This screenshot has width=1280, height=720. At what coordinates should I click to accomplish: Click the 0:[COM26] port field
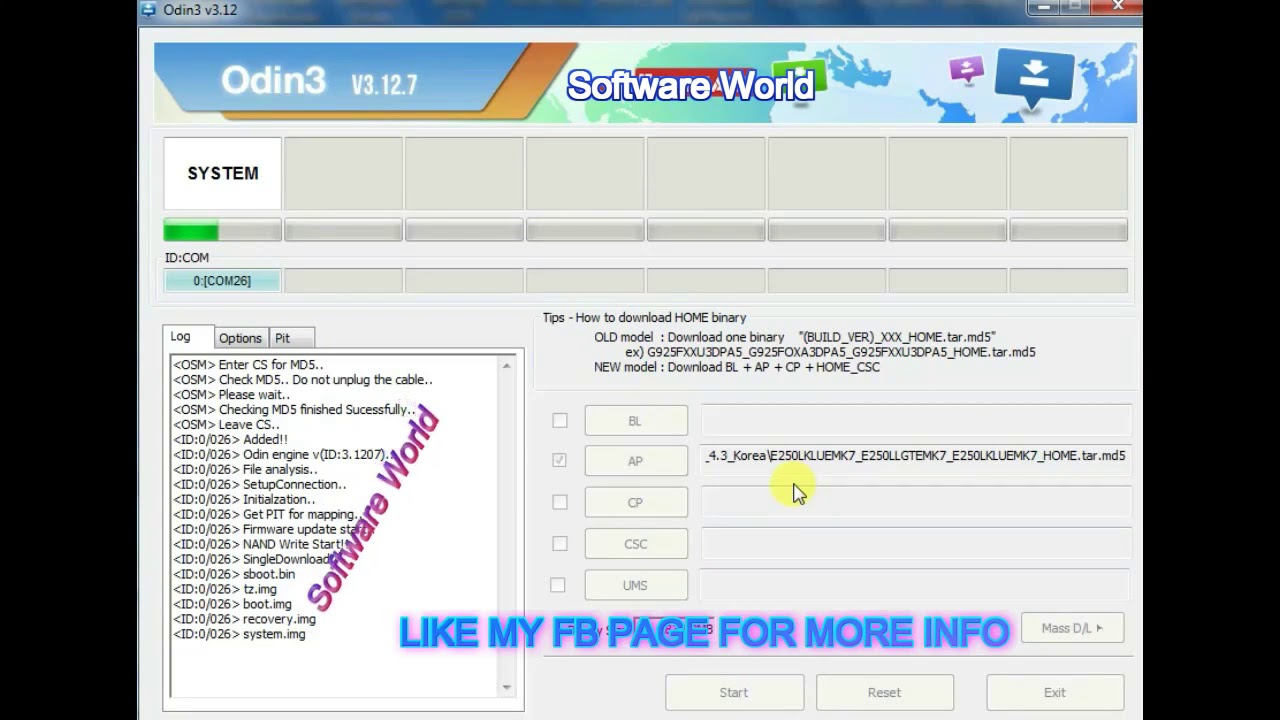[222, 281]
